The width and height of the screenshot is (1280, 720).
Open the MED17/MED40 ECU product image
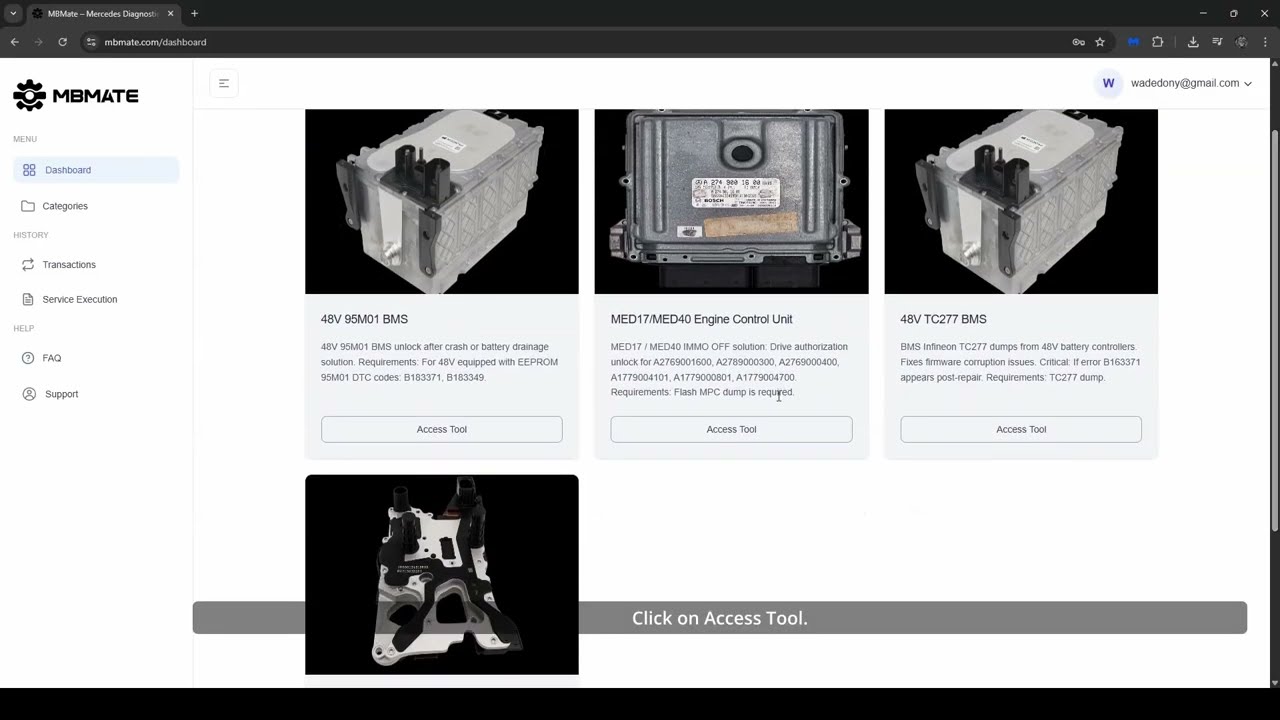click(x=731, y=201)
